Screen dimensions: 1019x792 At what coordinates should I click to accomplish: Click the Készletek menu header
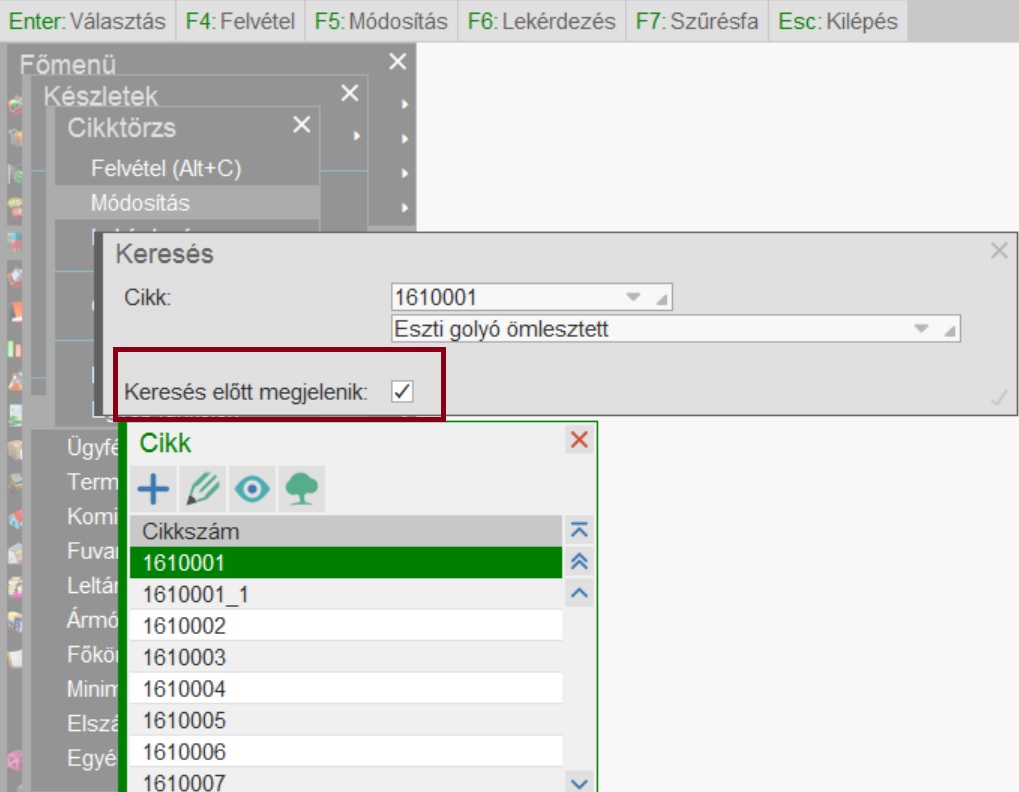(x=101, y=96)
